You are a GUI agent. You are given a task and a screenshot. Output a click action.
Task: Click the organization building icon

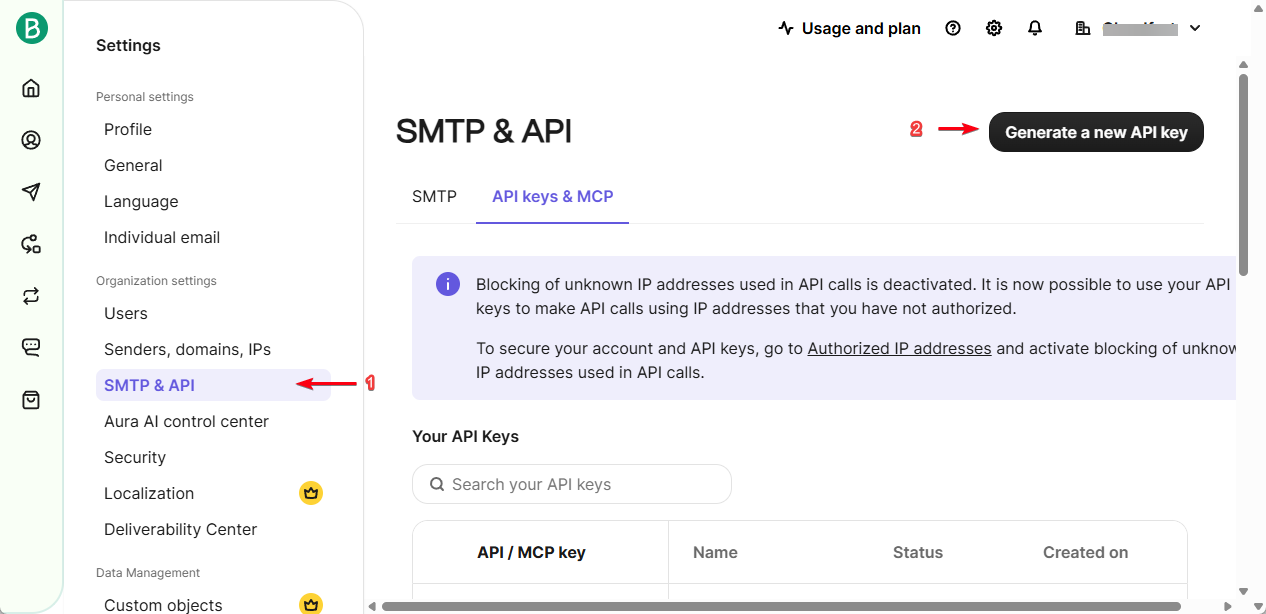tap(1082, 28)
